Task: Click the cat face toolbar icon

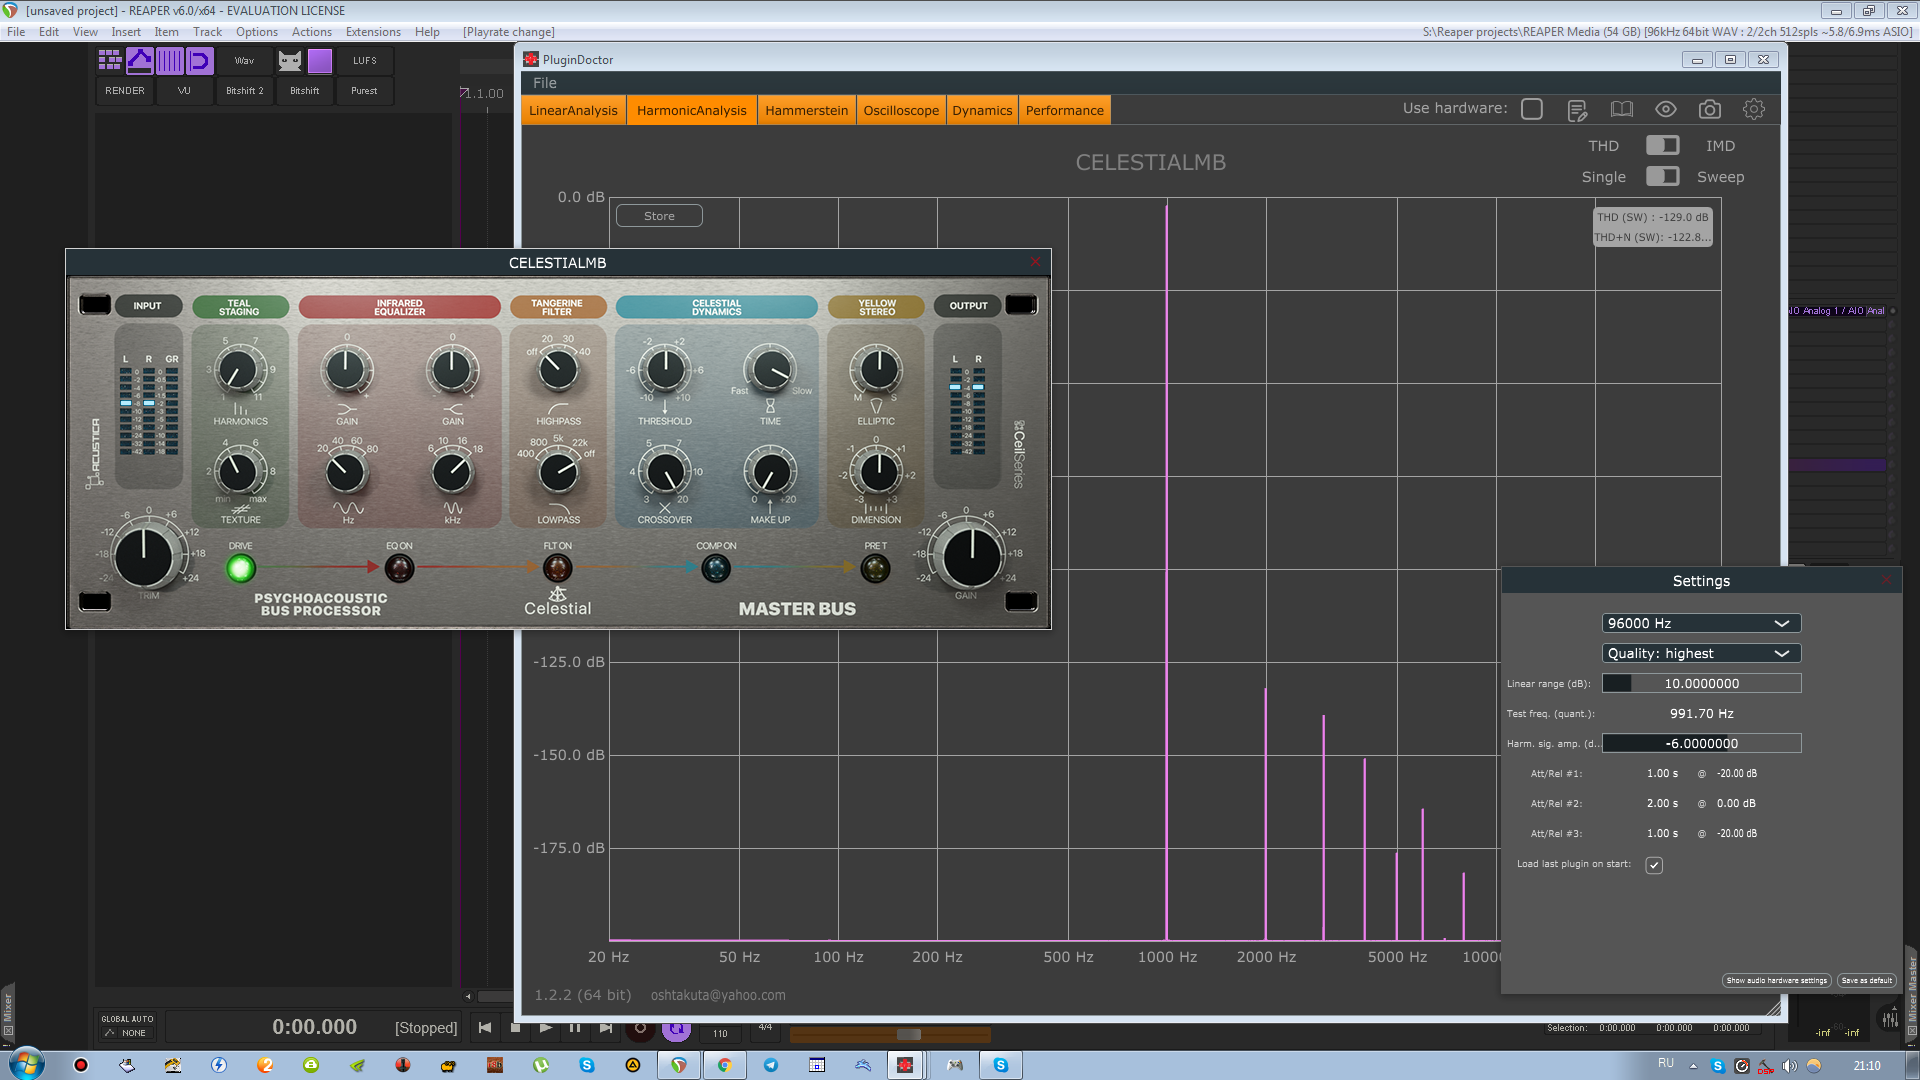Action: [x=290, y=61]
